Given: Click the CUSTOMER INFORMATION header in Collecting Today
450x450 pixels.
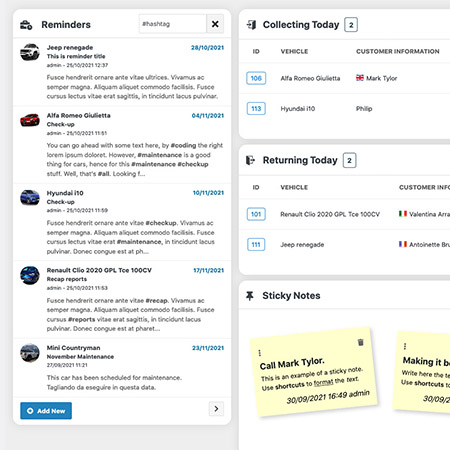Looking at the screenshot, I should click(x=398, y=51).
